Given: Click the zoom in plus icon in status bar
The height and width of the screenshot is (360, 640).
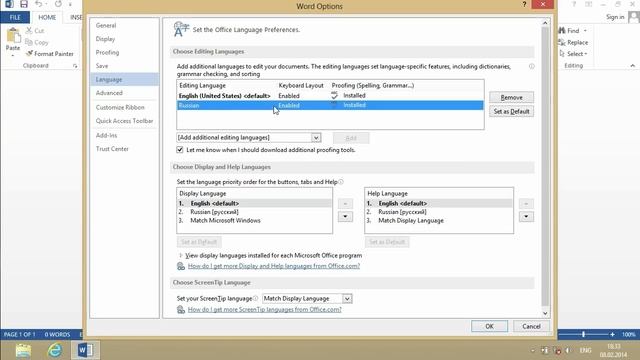Looking at the screenshot, I should pos(612,334).
